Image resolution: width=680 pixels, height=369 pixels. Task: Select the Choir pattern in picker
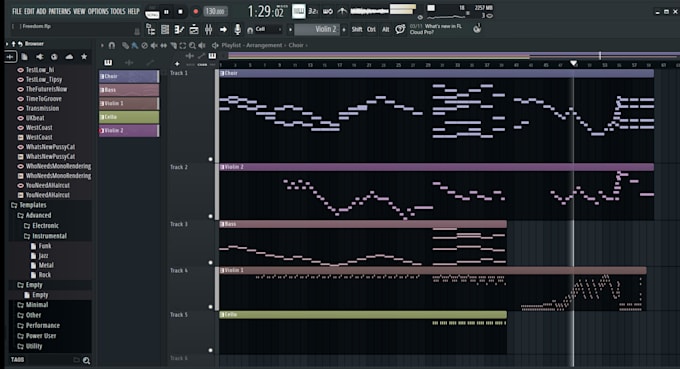coord(129,76)
